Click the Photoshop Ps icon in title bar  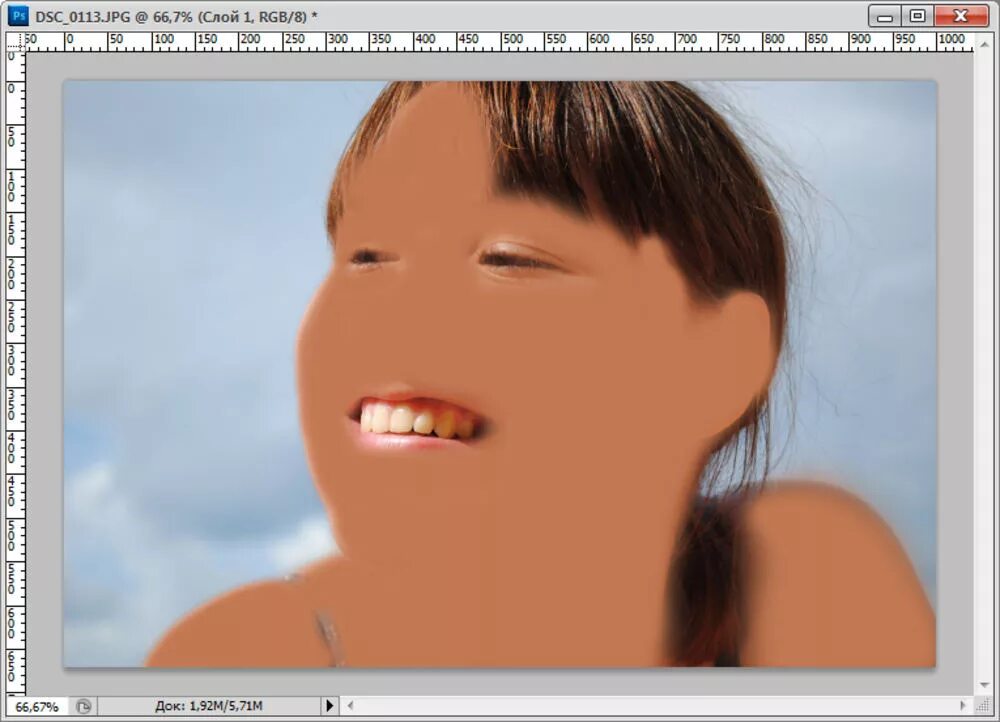coord(18,16)
